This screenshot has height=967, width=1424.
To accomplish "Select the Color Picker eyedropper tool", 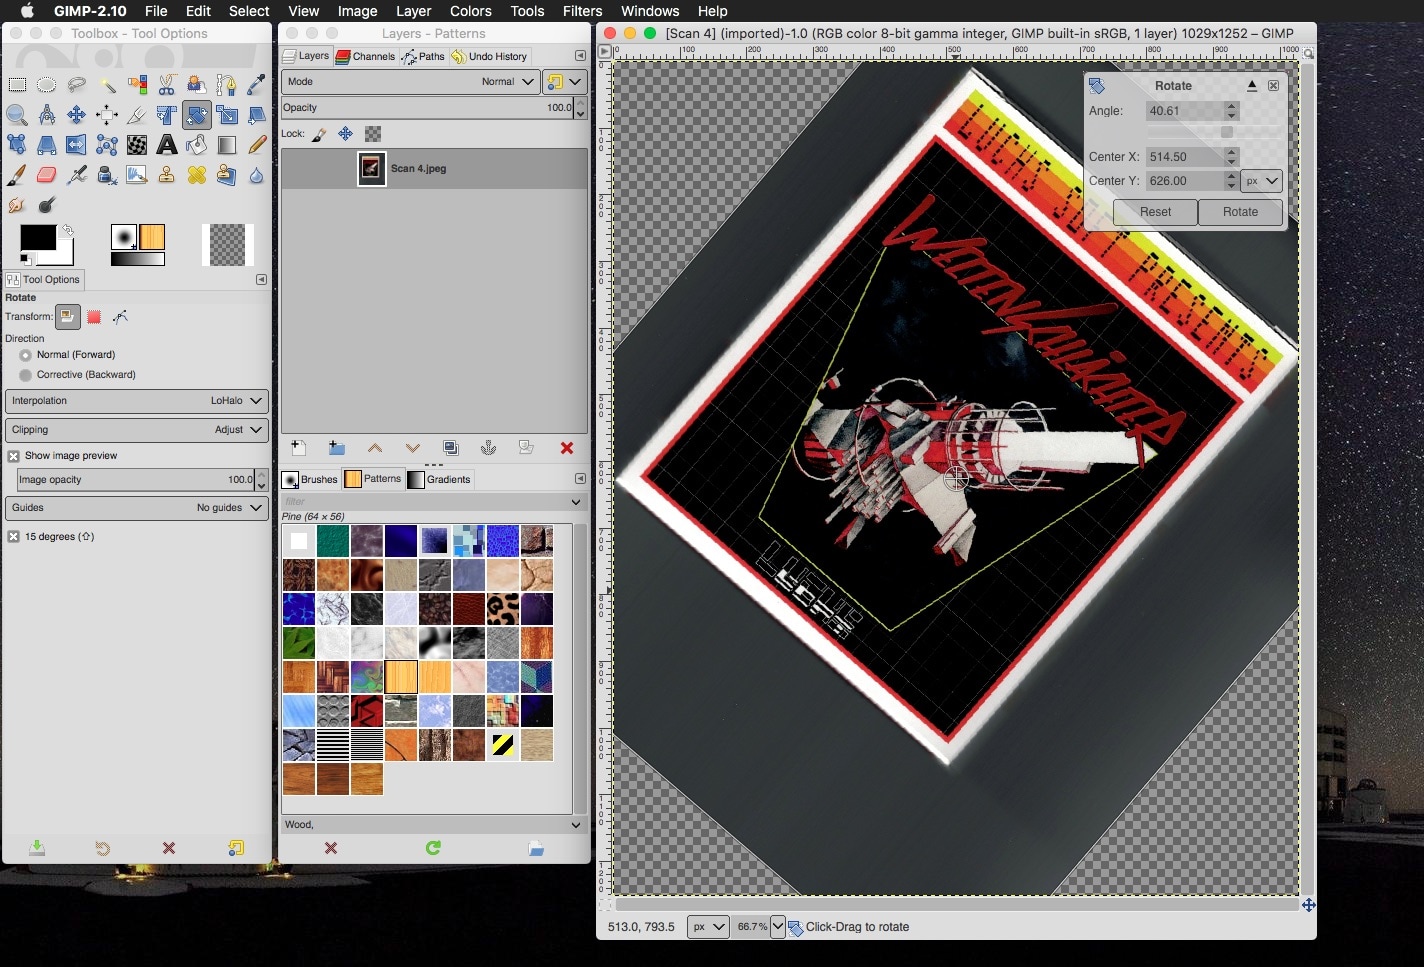I will tap(257, 85).
